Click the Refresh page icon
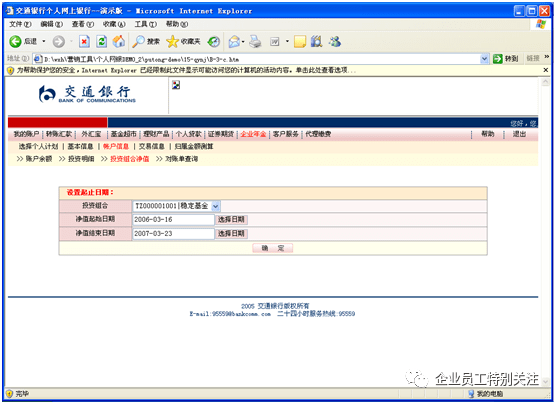The height and width of the screenshot is (404, 556). click(101, 42)
